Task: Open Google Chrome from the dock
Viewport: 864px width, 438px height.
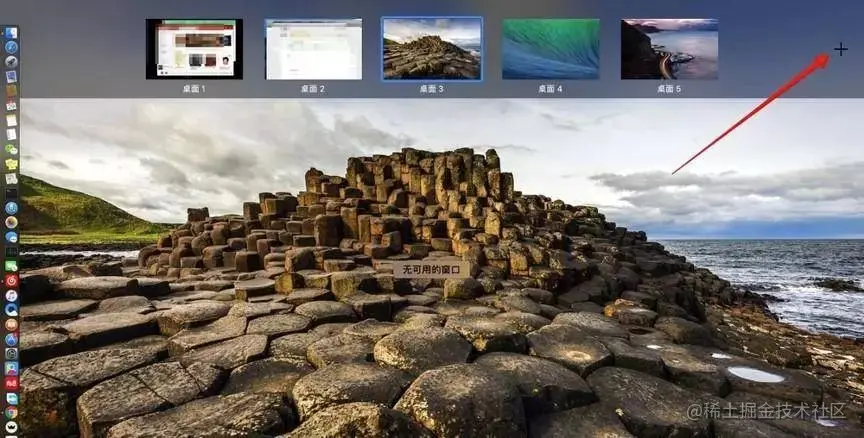Action: coord(12,412)
